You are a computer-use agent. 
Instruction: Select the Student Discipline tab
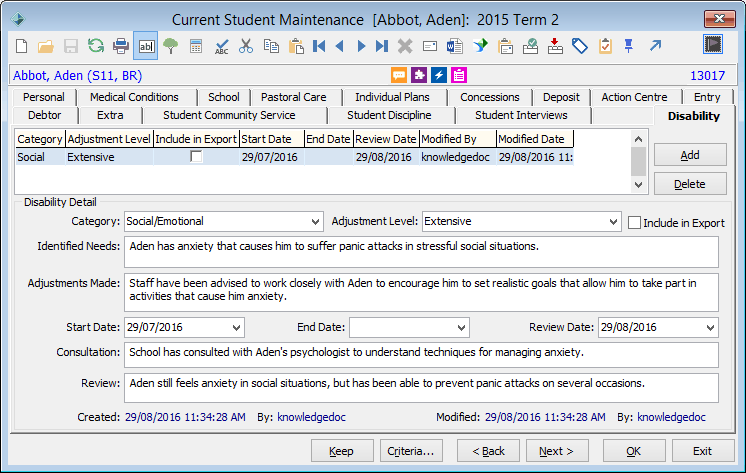click(389, 115)
